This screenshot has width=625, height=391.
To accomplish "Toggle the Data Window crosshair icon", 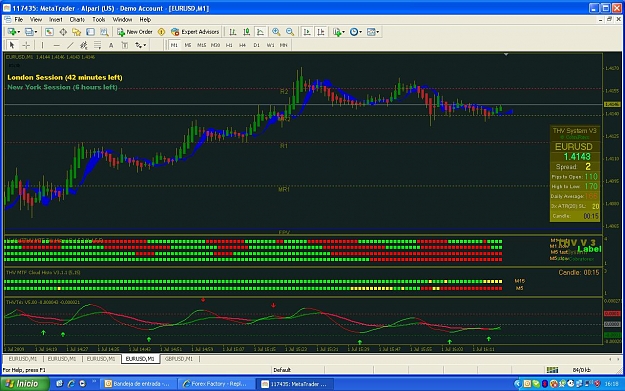I will tap(63, 32).
